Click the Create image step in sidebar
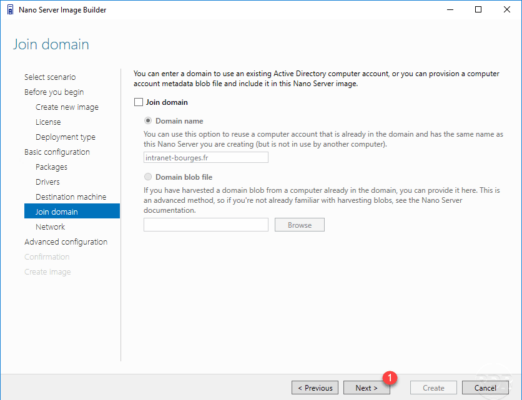The height and width of the screenshot is (400, 522). (48, 272)
